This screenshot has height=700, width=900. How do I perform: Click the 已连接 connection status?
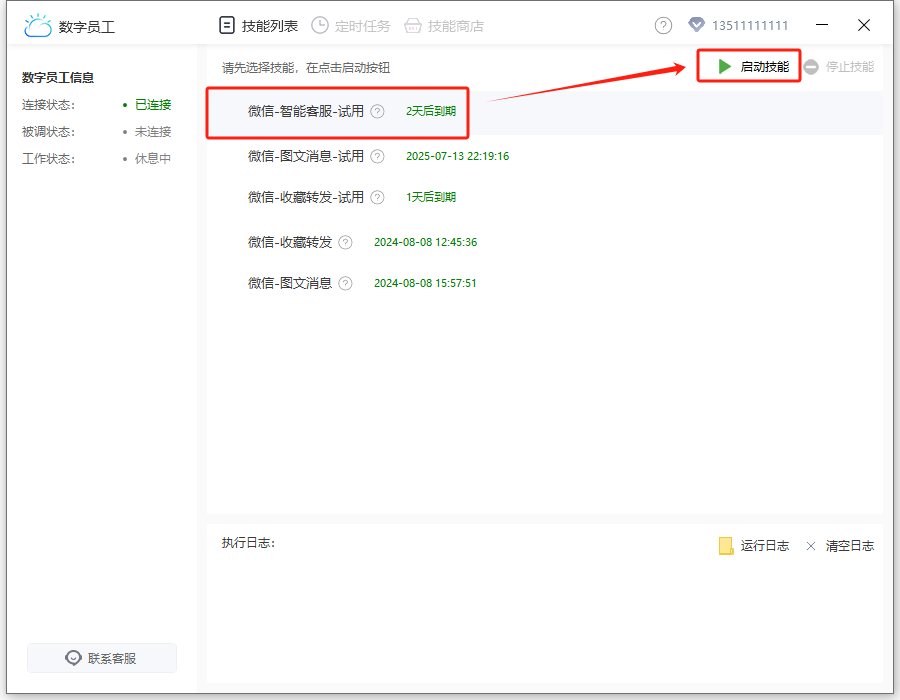point(153,105)
